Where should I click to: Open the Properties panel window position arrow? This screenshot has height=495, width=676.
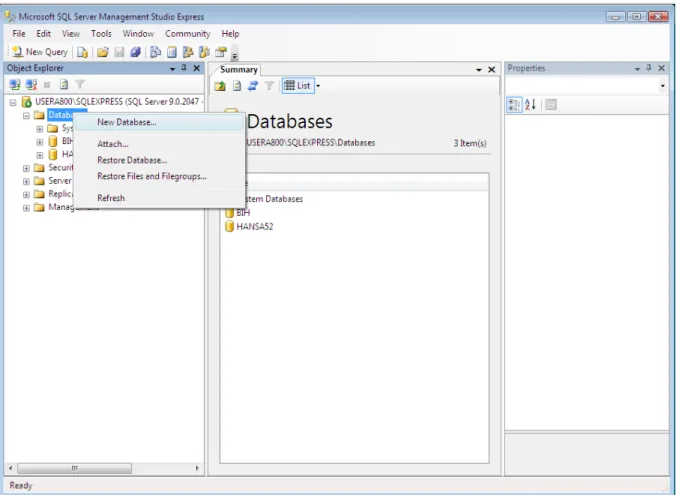click(637, 69)
